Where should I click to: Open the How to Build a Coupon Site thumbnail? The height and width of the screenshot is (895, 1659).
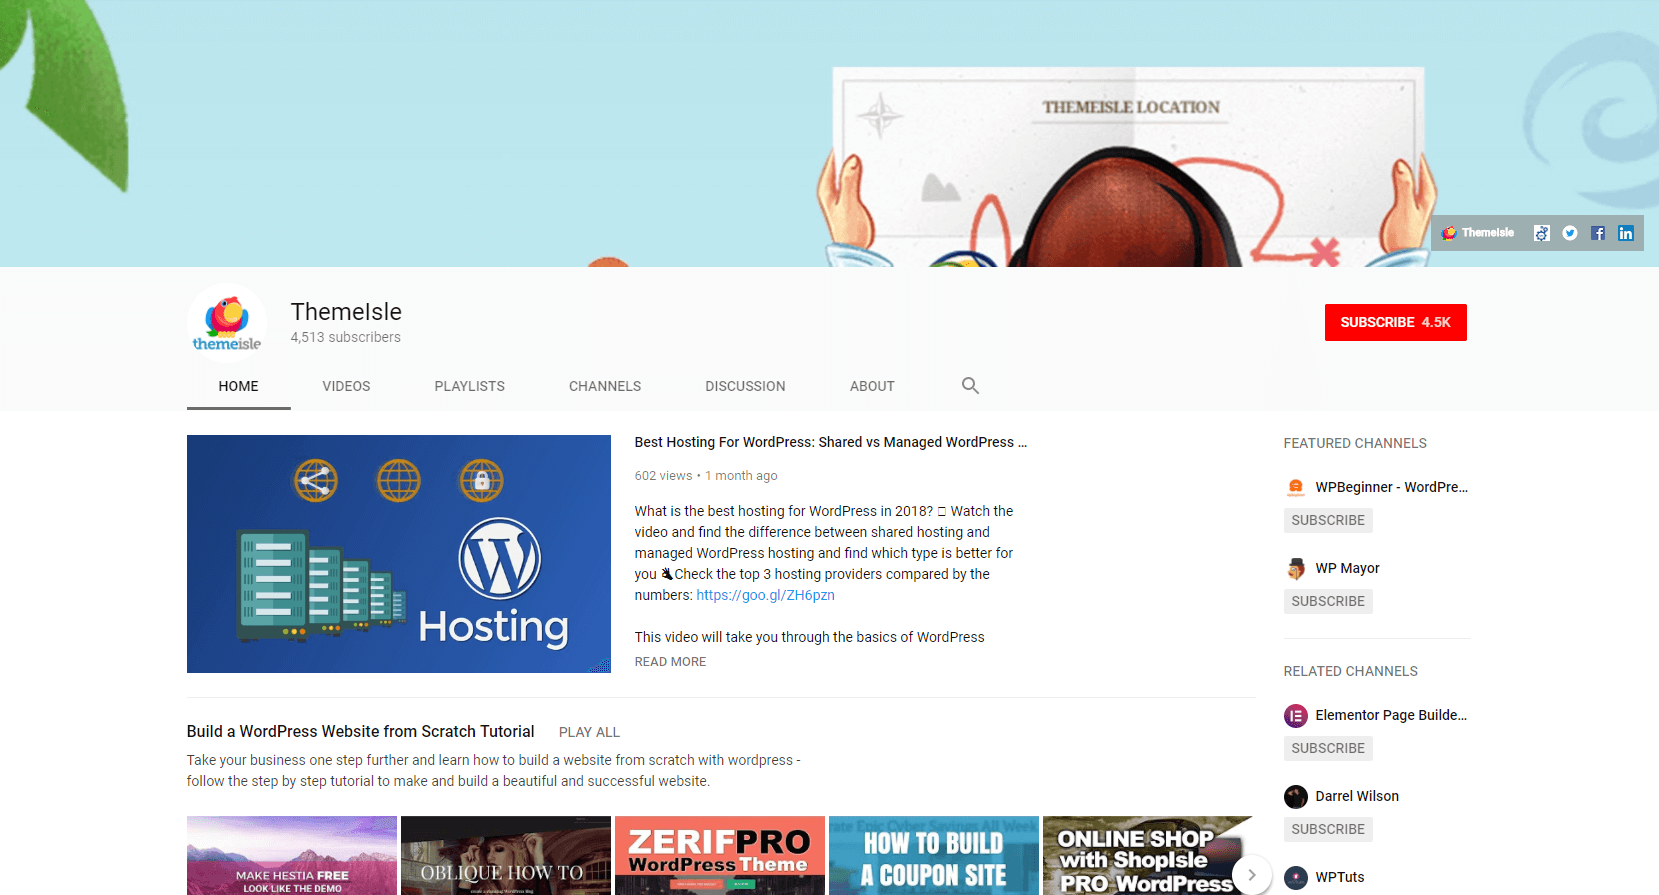[934, 856]
